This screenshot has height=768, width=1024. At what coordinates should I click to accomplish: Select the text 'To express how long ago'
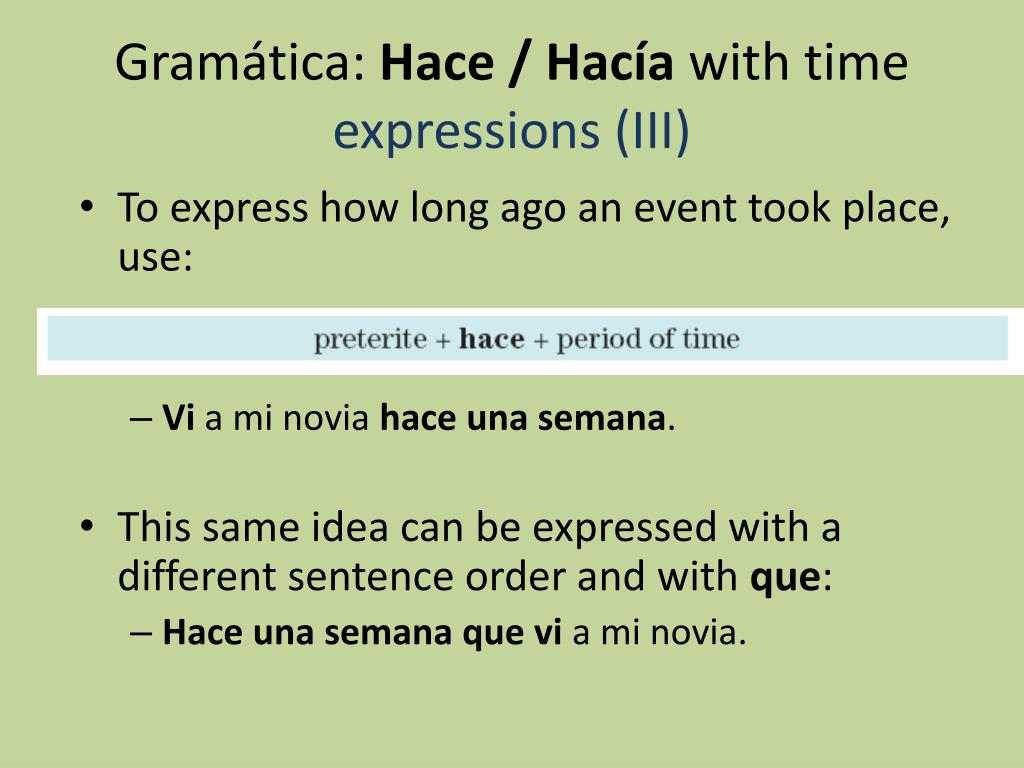[x=341, y=209]
